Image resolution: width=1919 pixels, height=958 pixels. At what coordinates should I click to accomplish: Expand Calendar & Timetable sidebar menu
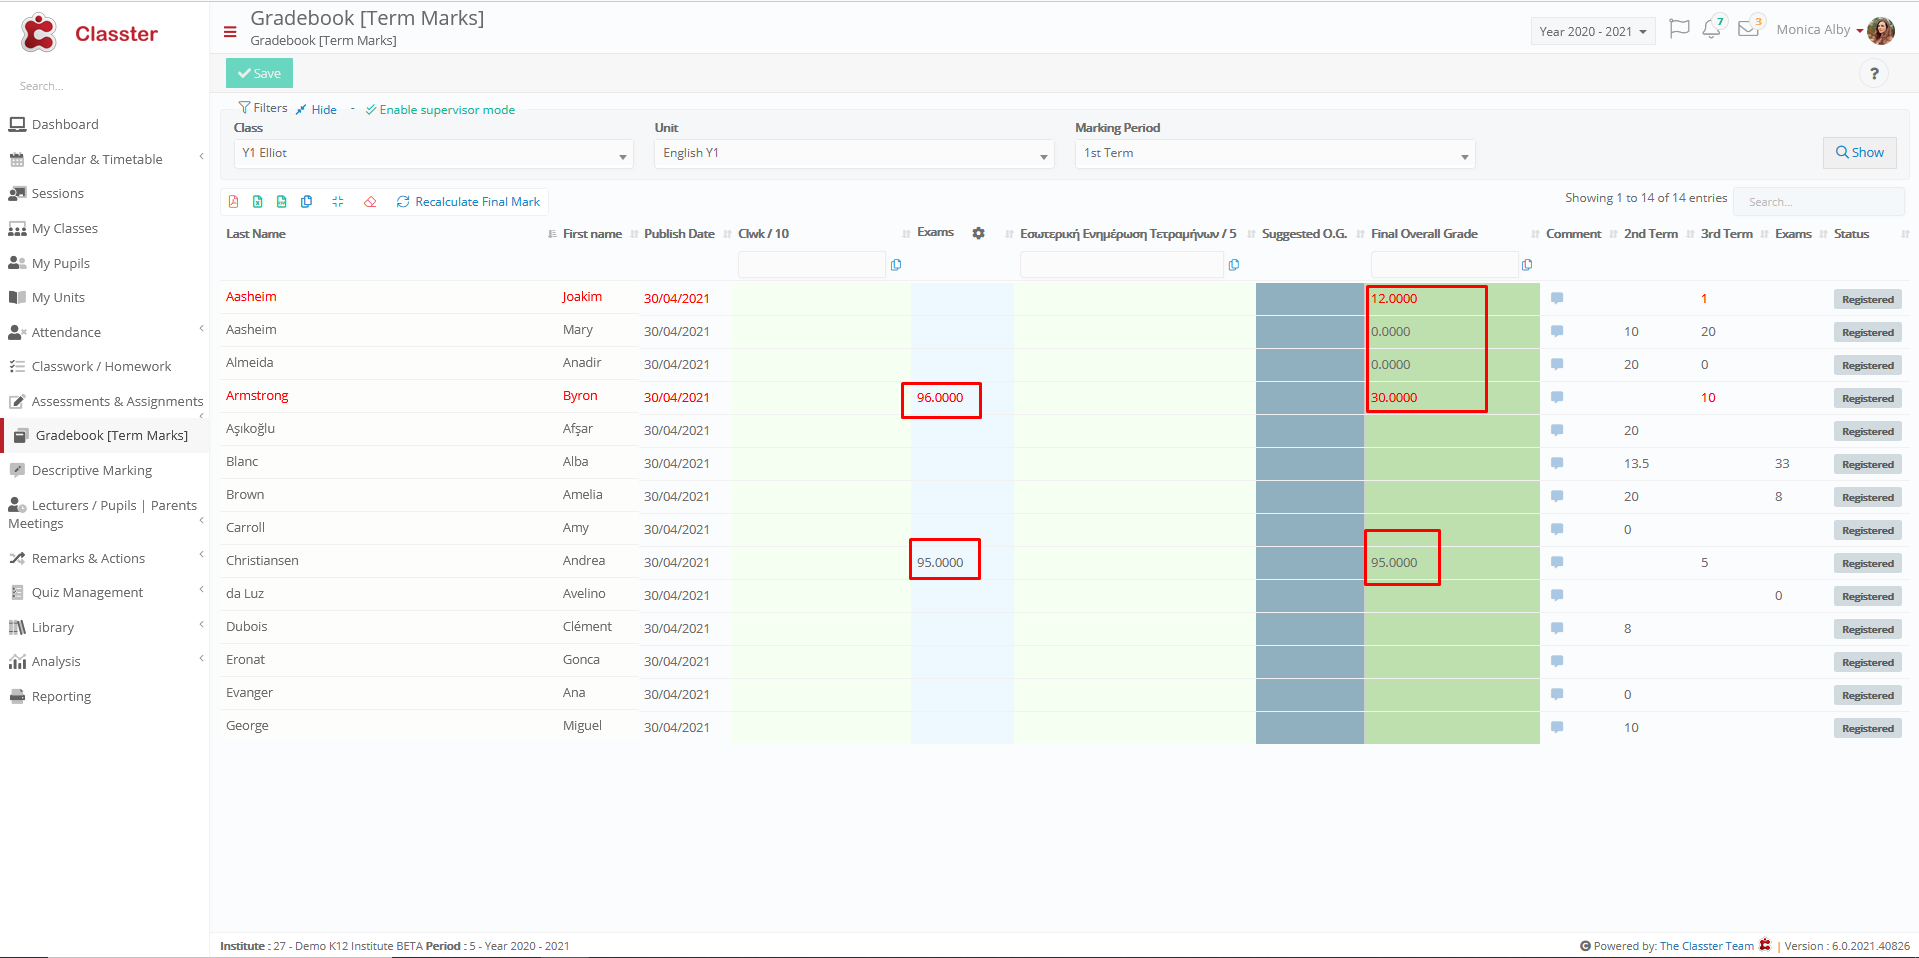coord(201,156)
